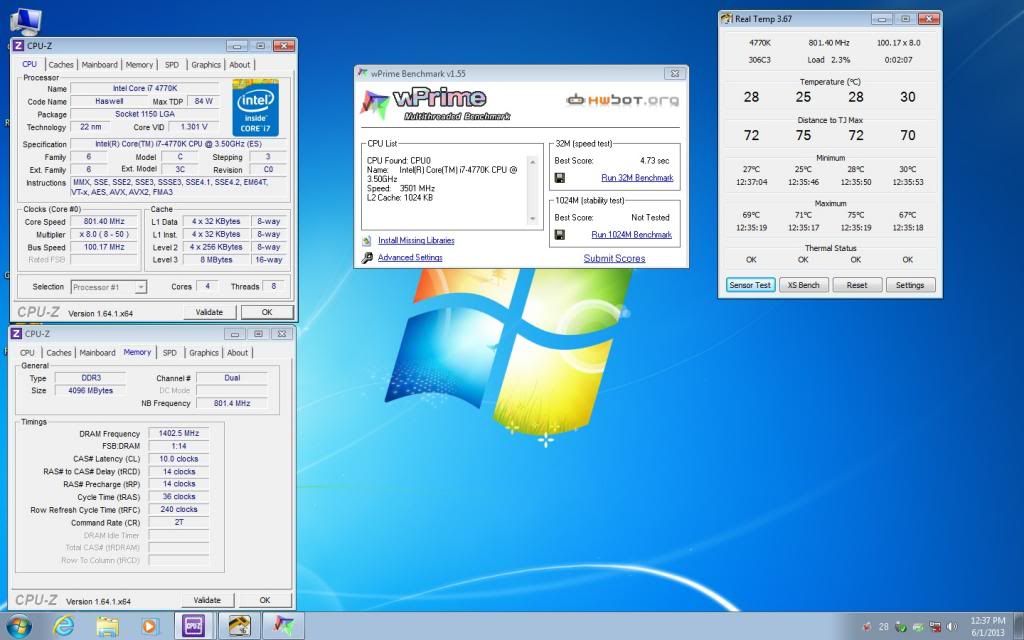1024x640 pixels.
Task: Click the wPrime logo graphic
Action: click(x=434, y=104)
